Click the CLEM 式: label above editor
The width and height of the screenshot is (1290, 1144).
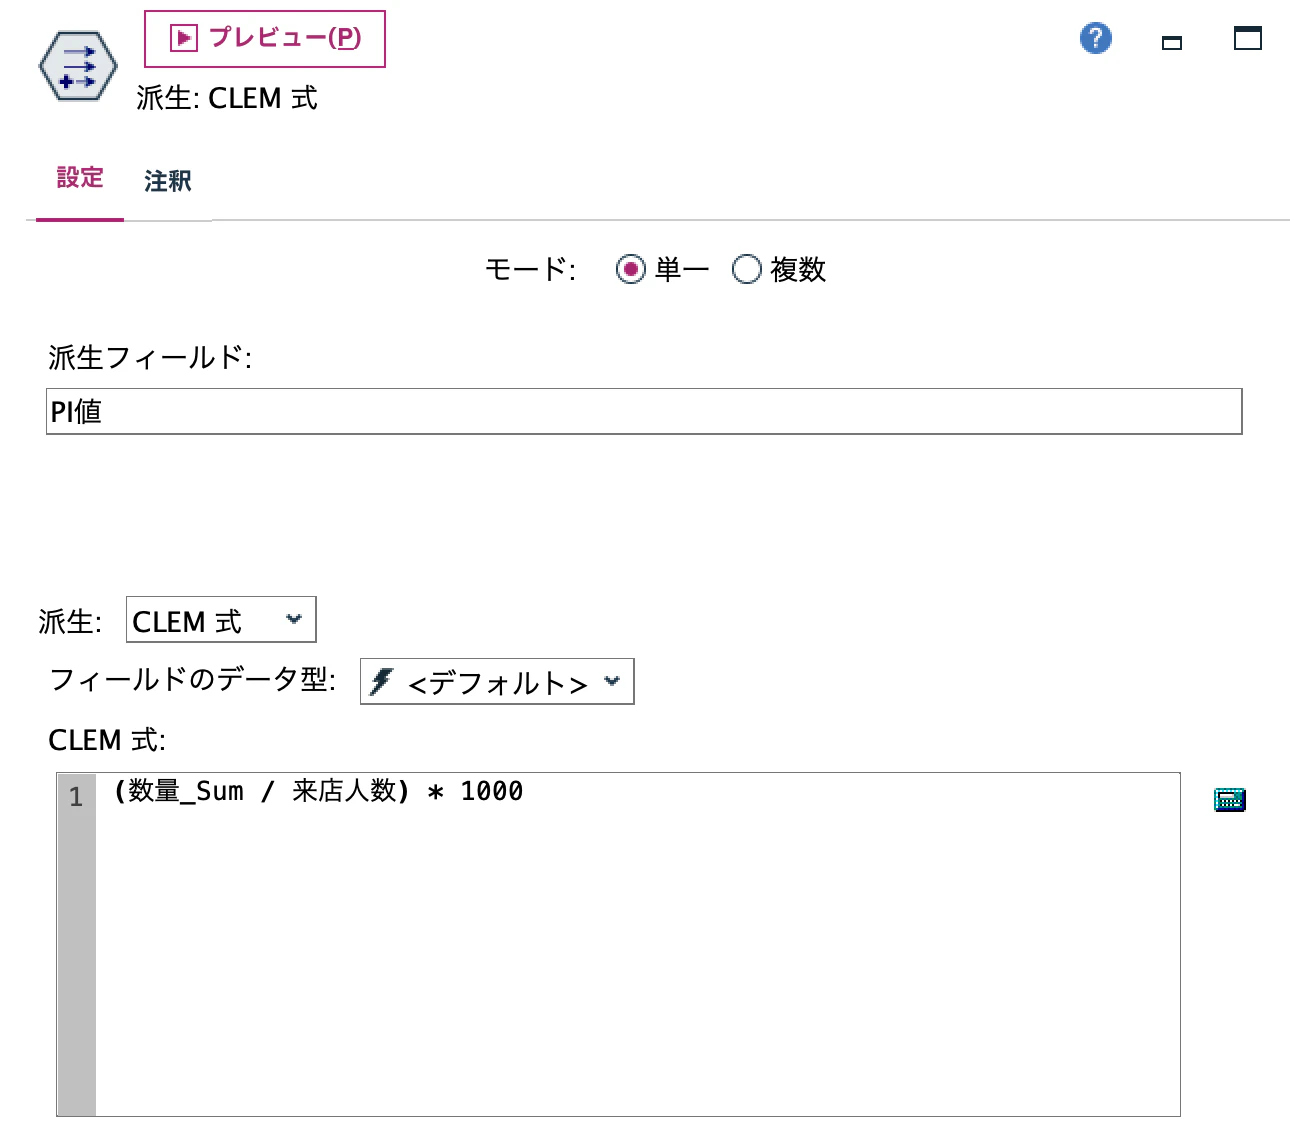pyautogui.click(x=107, y=740)
